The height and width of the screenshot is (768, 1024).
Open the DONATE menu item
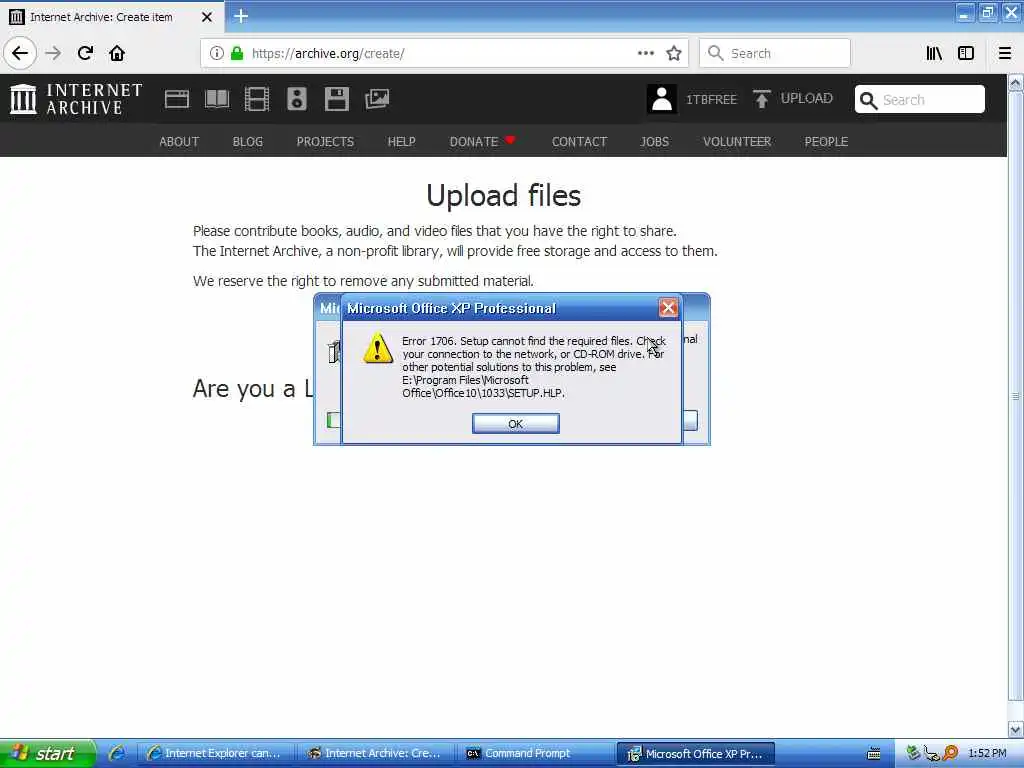tap(482, 141)
